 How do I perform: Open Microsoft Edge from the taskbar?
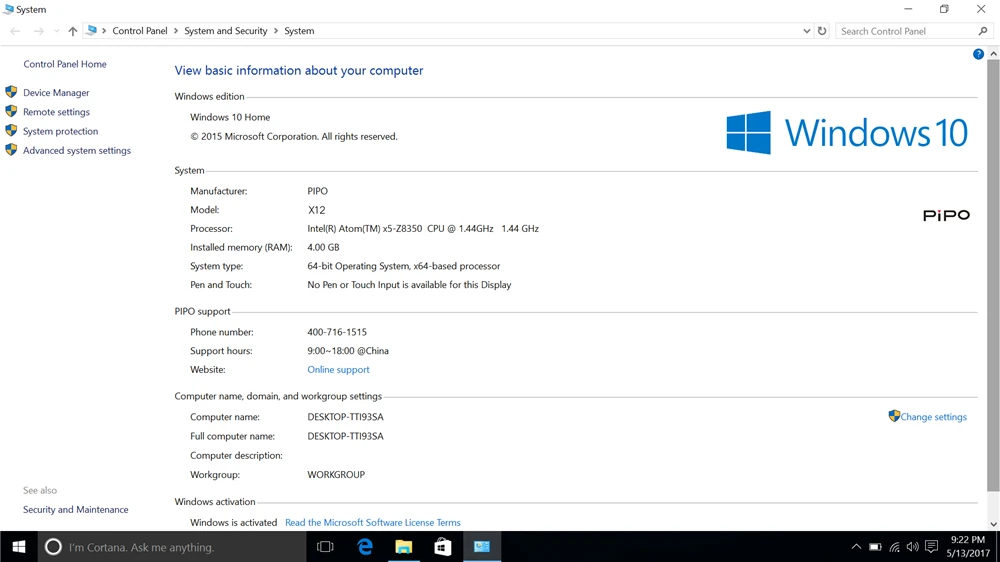click(x=365, y=547)
